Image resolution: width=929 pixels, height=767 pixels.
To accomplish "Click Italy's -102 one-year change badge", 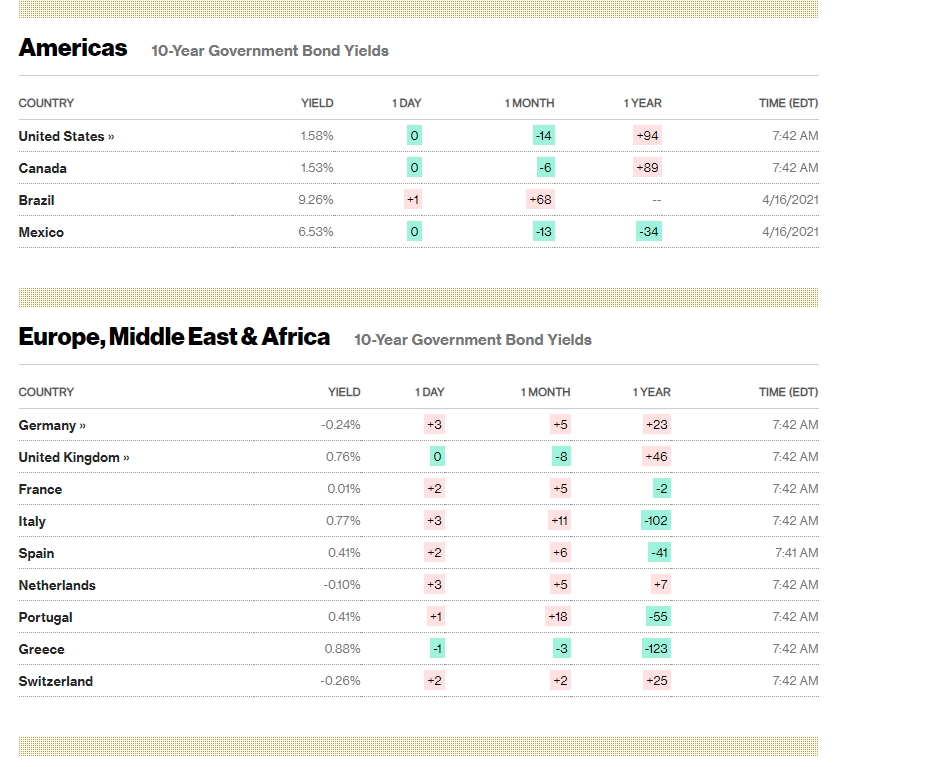I will click(656, 521).
